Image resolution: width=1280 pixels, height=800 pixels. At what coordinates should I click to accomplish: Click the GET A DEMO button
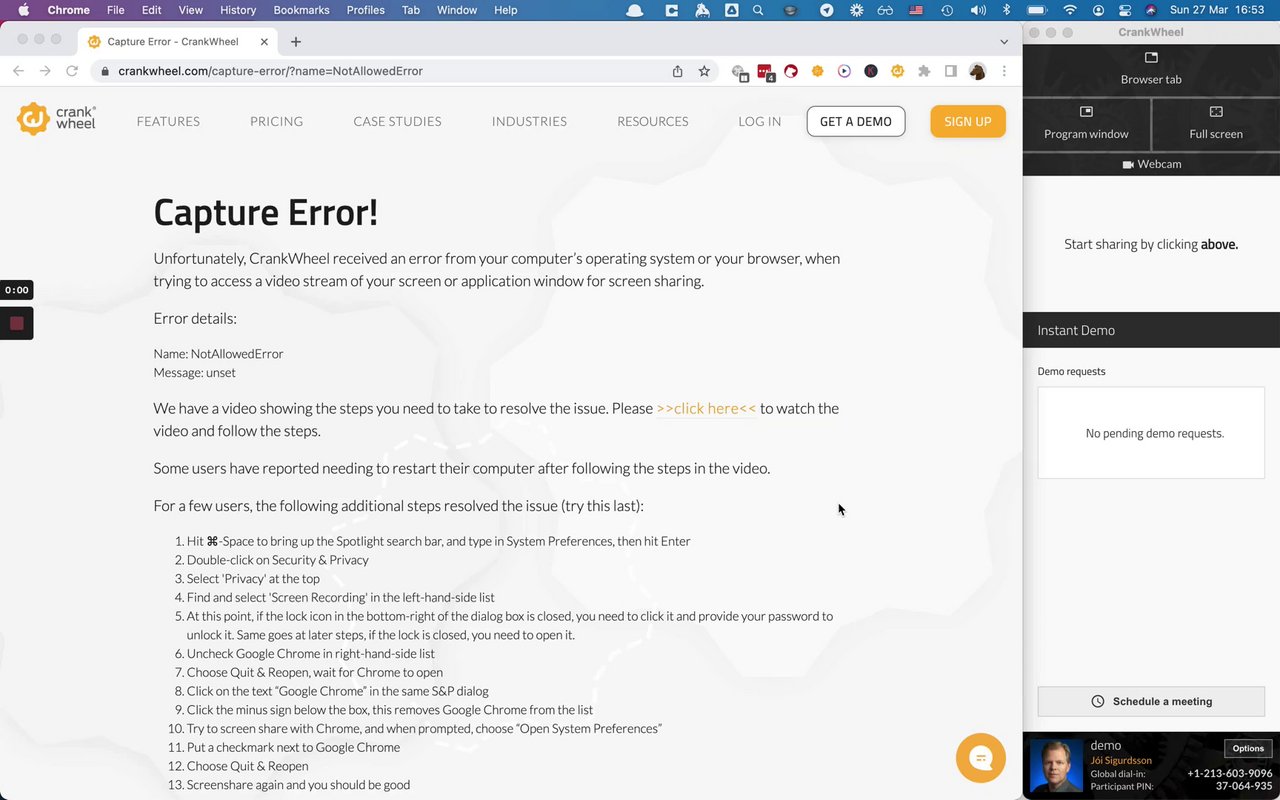click(856, 121)
